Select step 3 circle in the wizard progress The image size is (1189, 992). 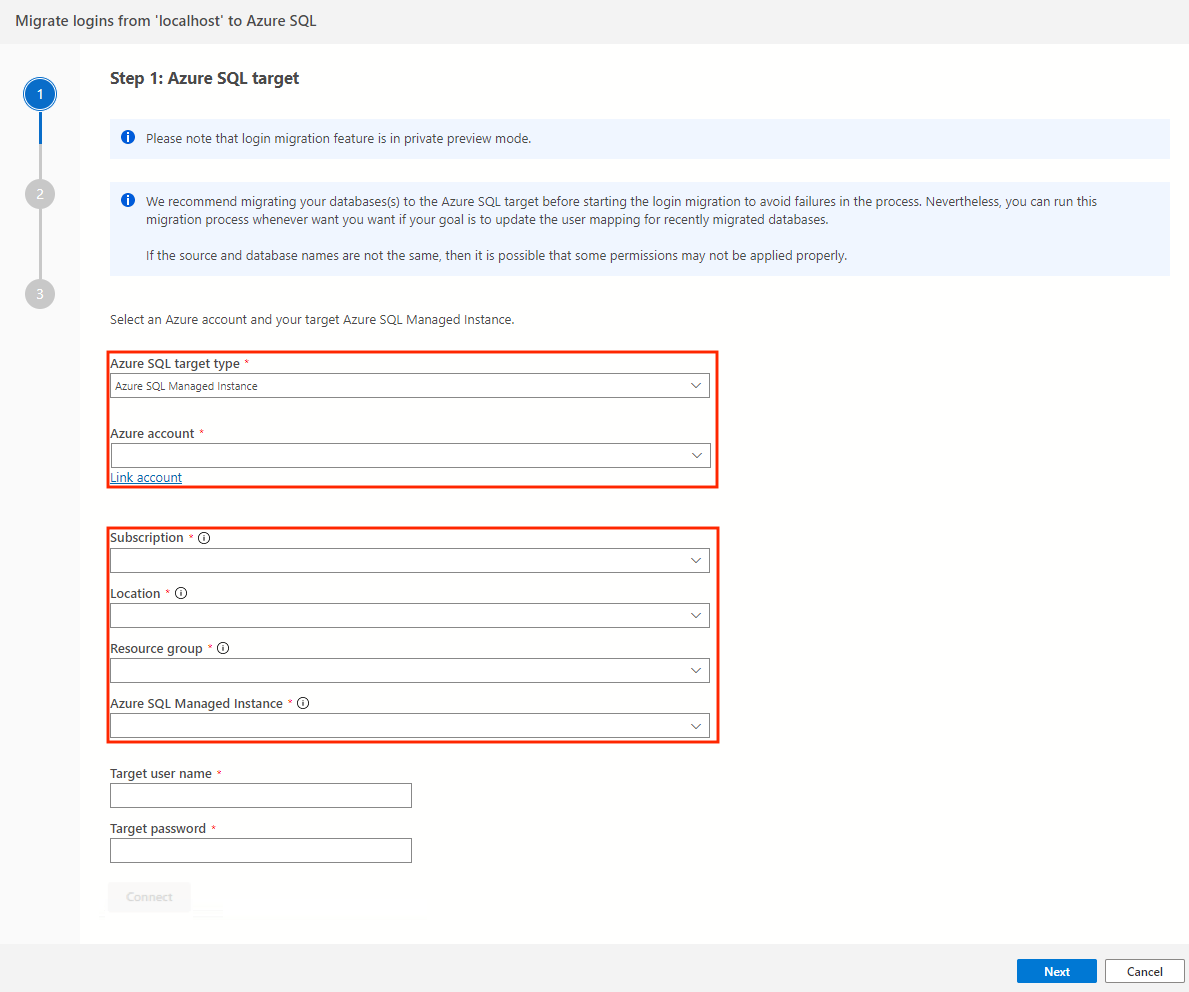click(40, 293)
